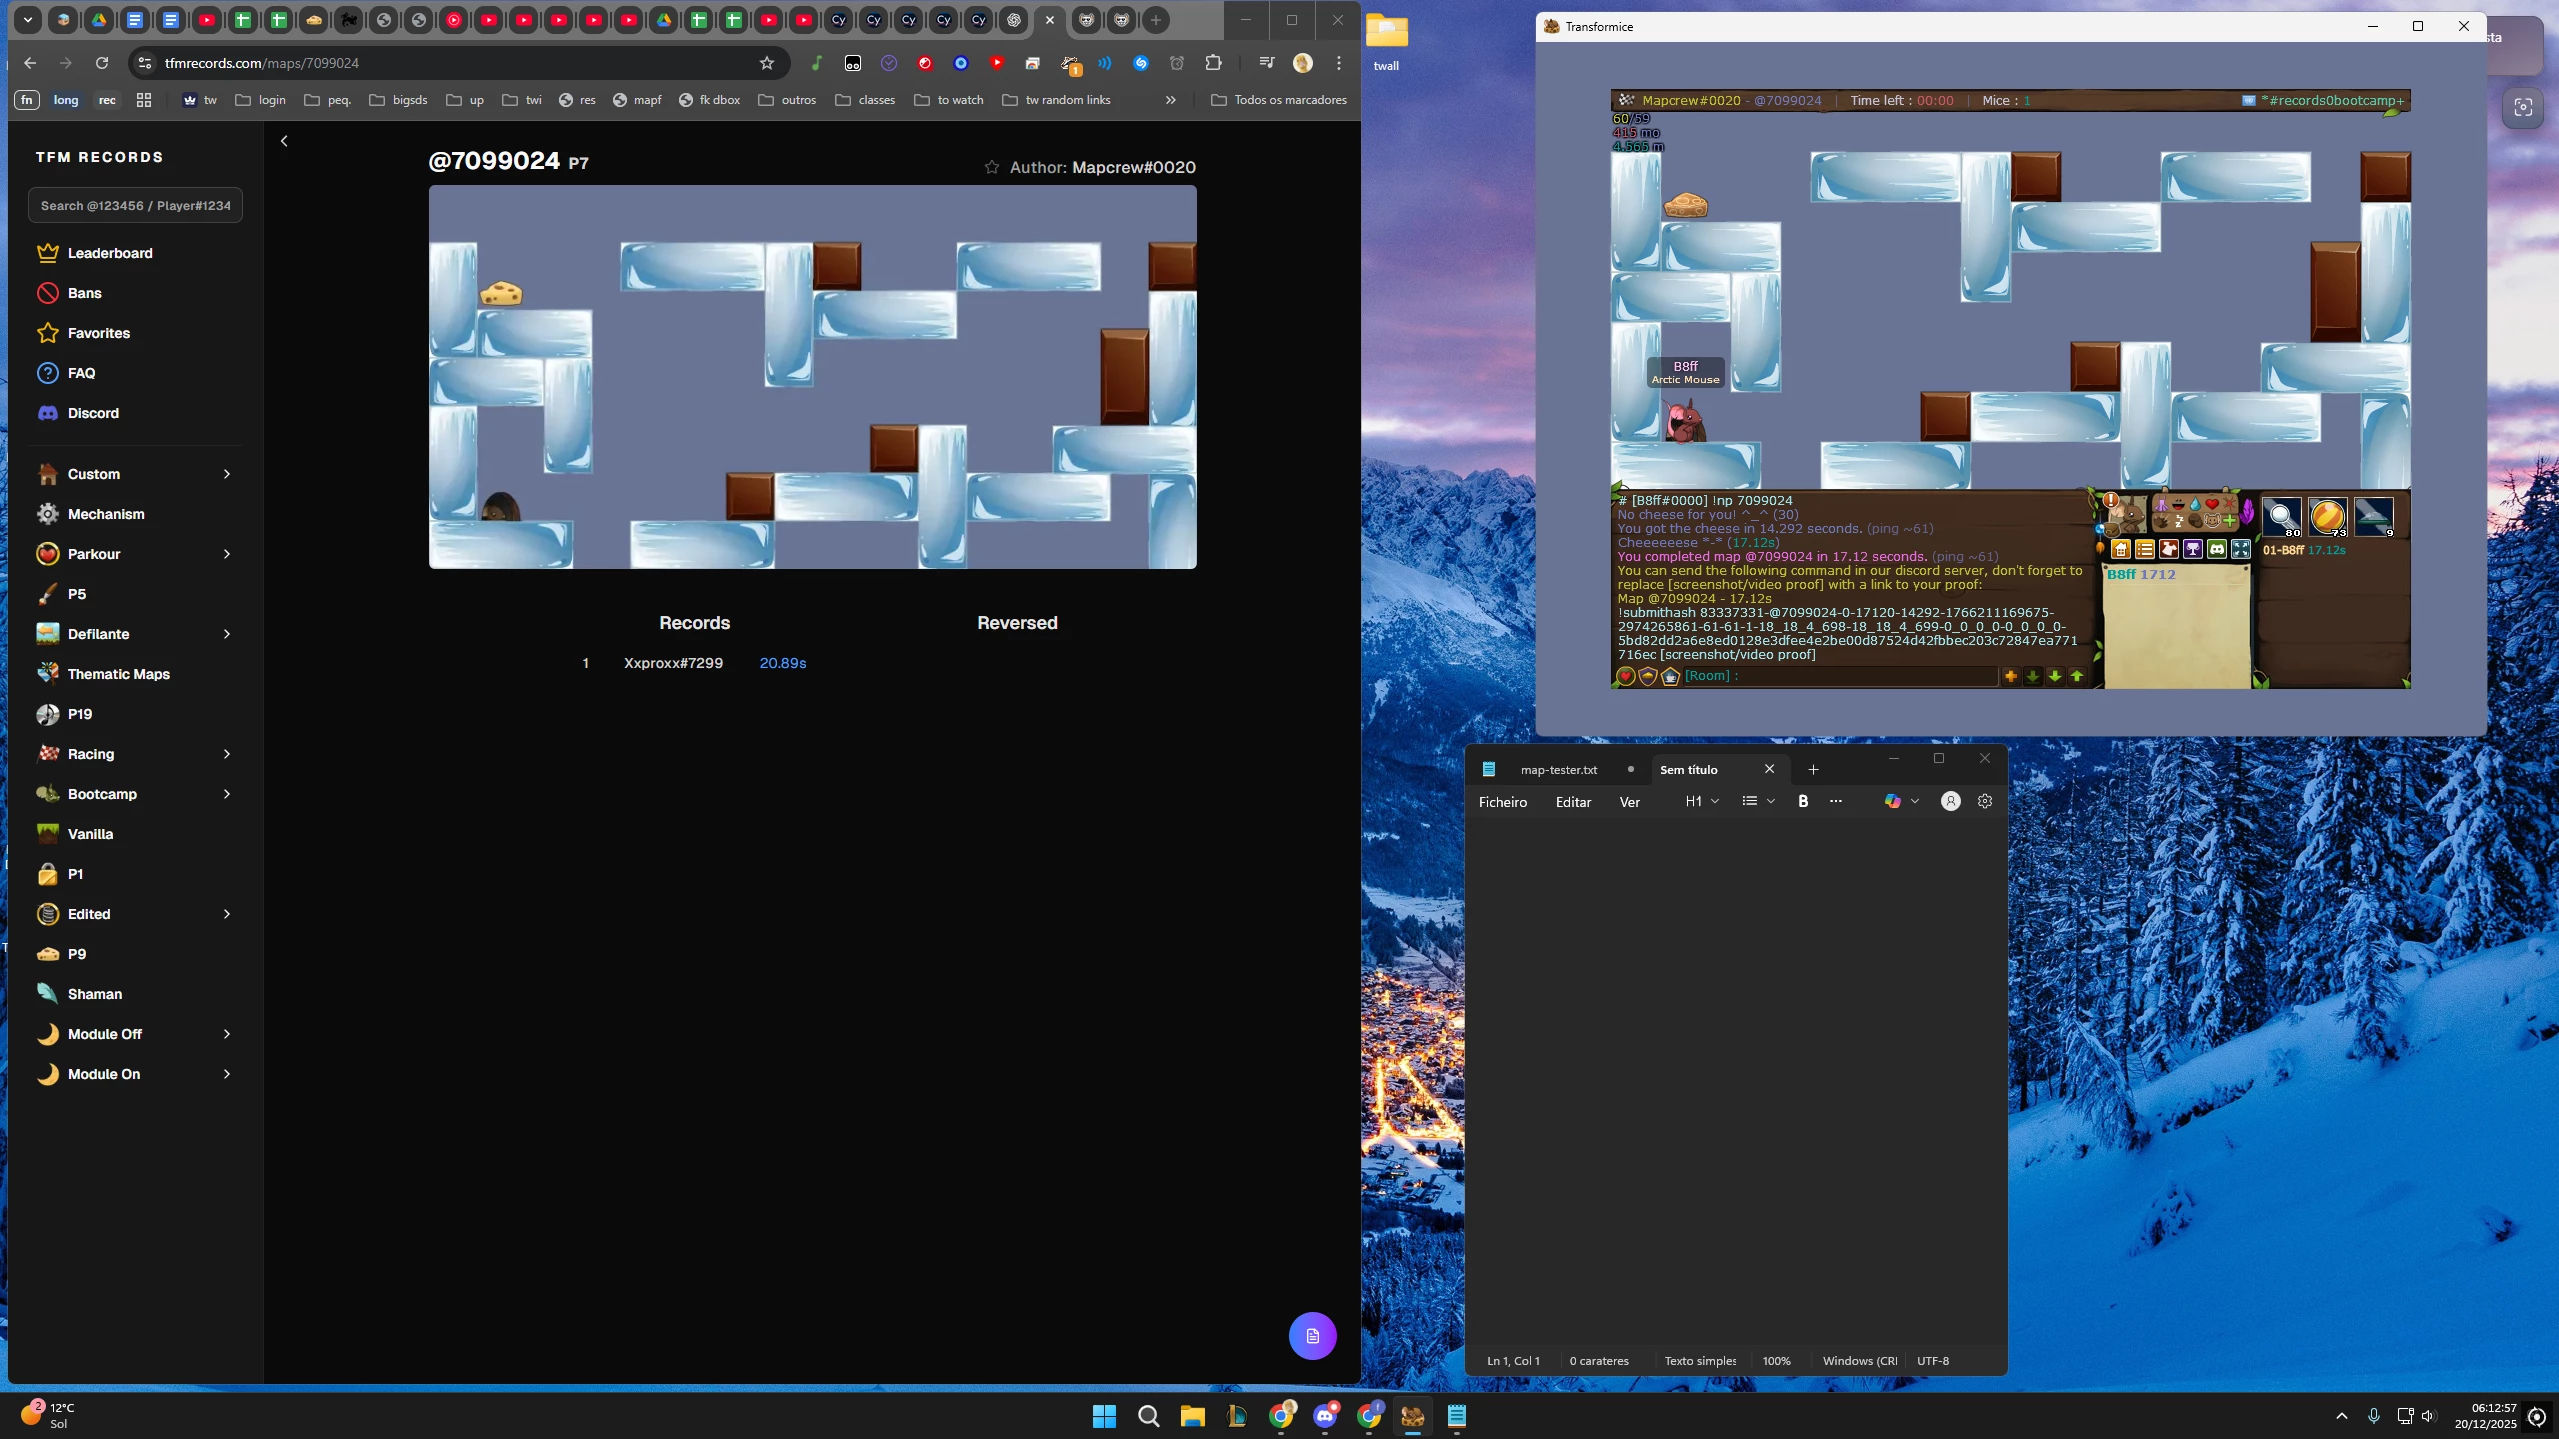Expand the Custom category submenu
Viewport: 2559px width, 1439px height.
[227, 474]
